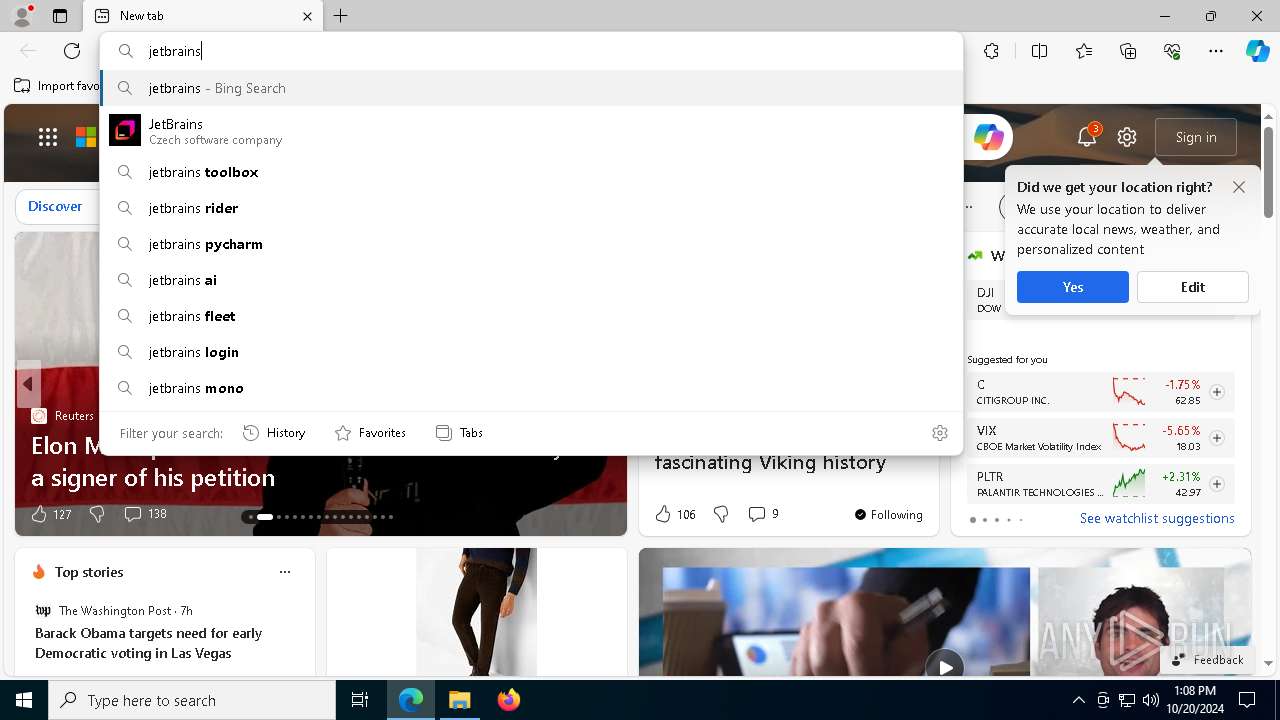Open Copilot sidebar icon
This screenshot has height=720, width=1280.
pos(1257,51)
